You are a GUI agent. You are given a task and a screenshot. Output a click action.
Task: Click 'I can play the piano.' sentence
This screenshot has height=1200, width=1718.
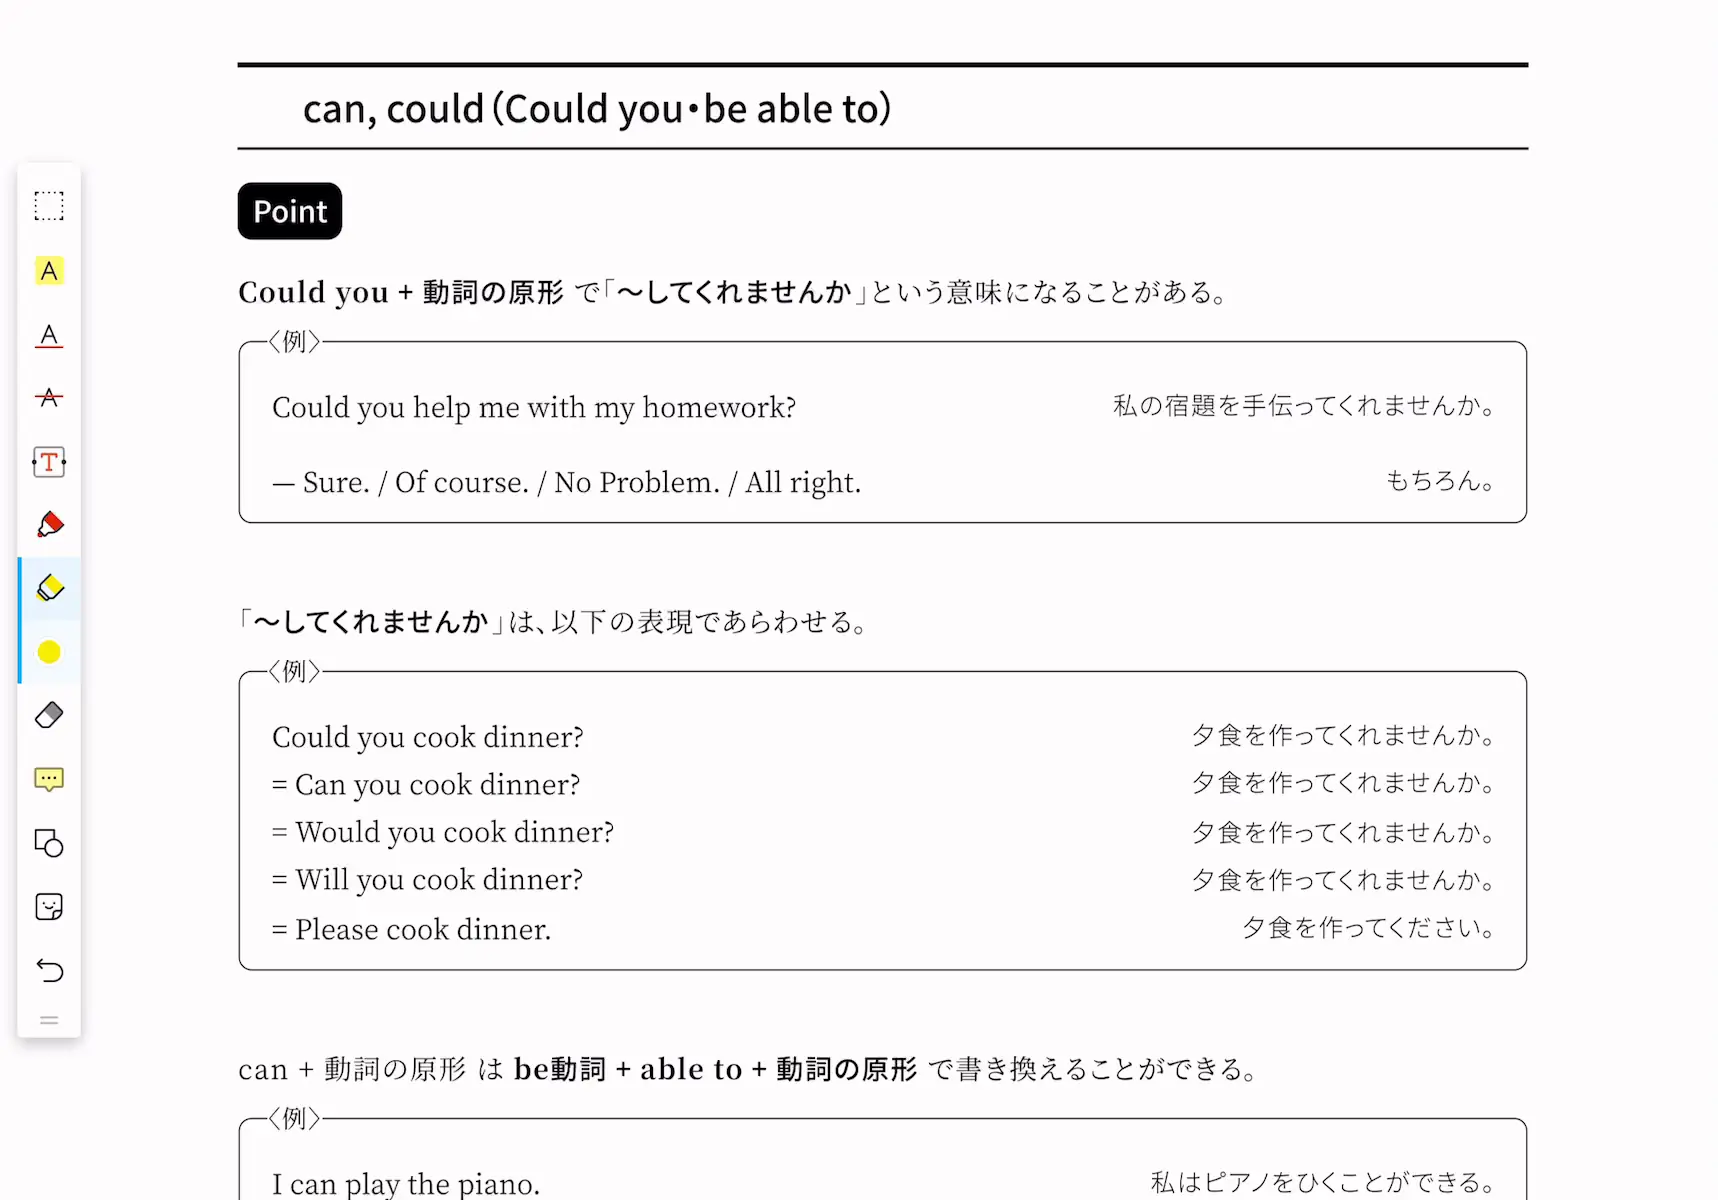[x=406, y=1184]
